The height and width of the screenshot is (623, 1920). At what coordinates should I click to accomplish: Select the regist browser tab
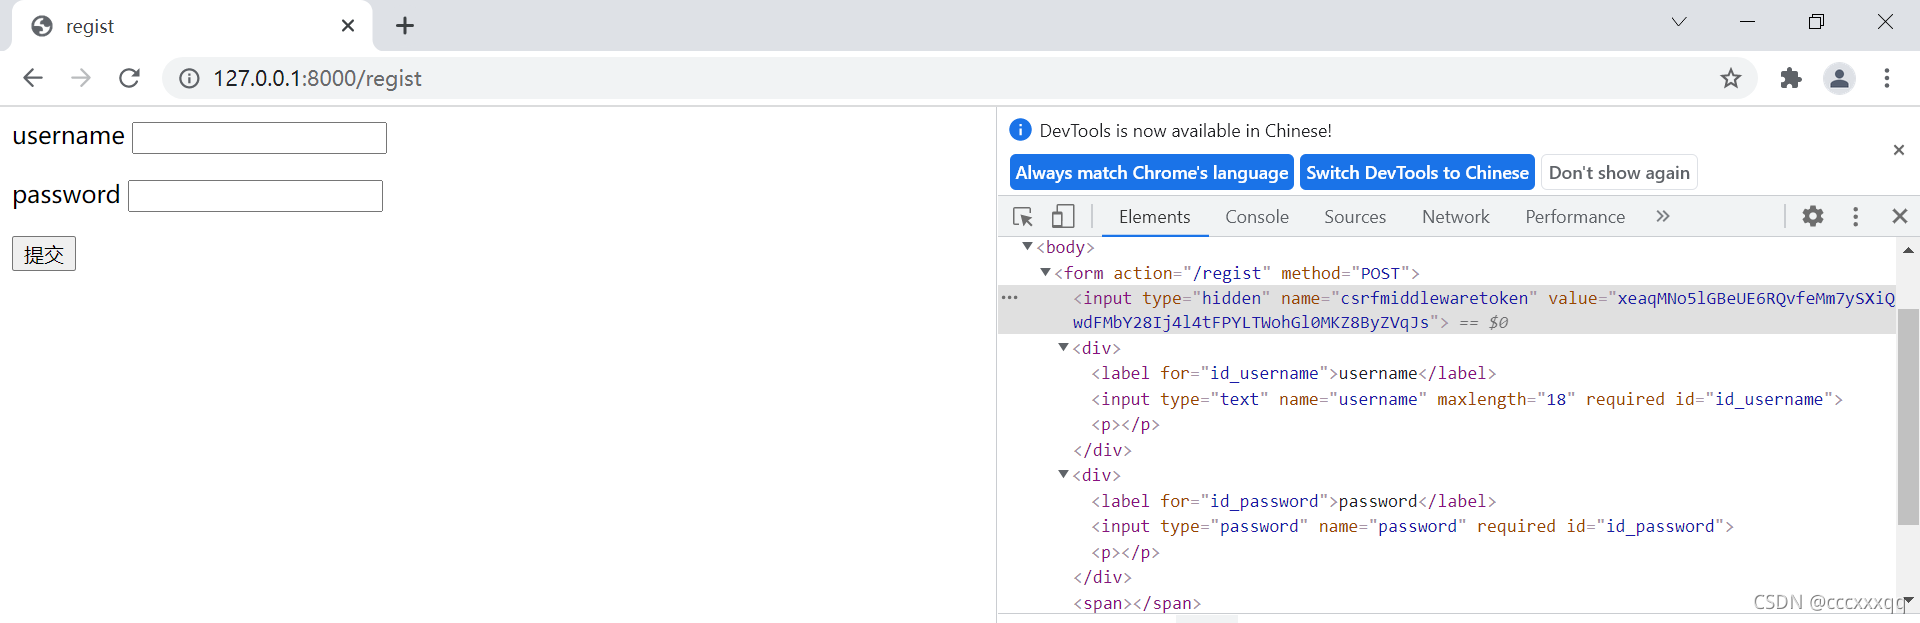point(191,27)
